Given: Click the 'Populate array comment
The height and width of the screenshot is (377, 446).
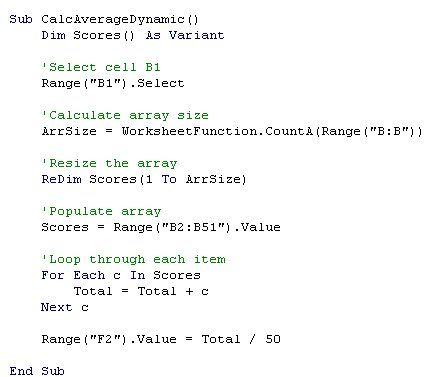Looking at the screenshot, I should (101, 211).
